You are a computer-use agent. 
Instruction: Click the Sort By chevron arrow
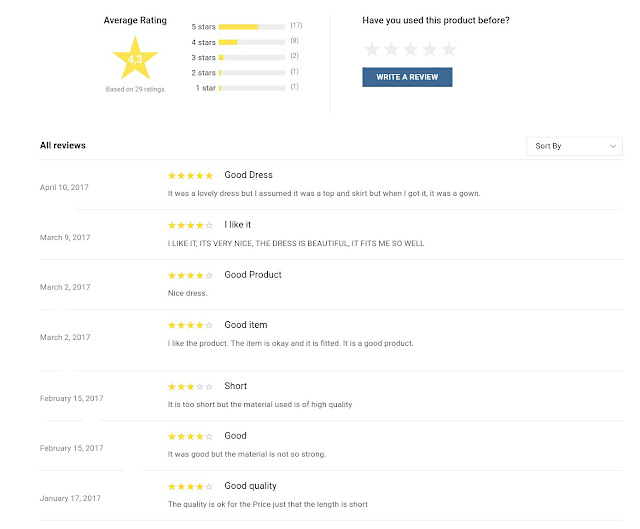click(613, 146)
